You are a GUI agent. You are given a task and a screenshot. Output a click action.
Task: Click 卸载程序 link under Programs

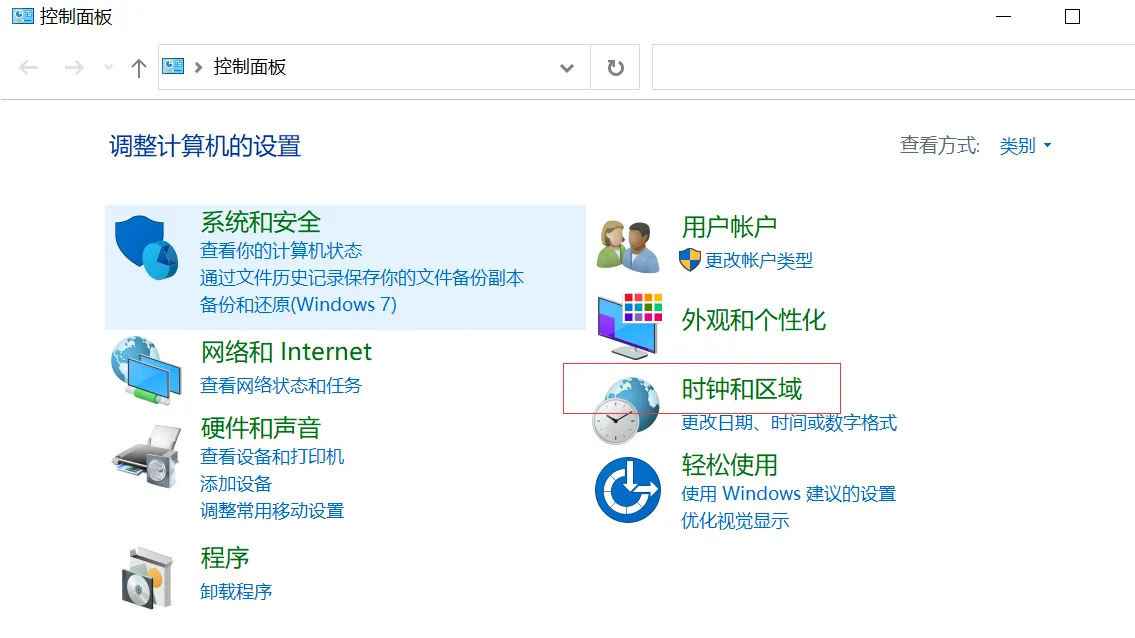[x=236, y=591]
